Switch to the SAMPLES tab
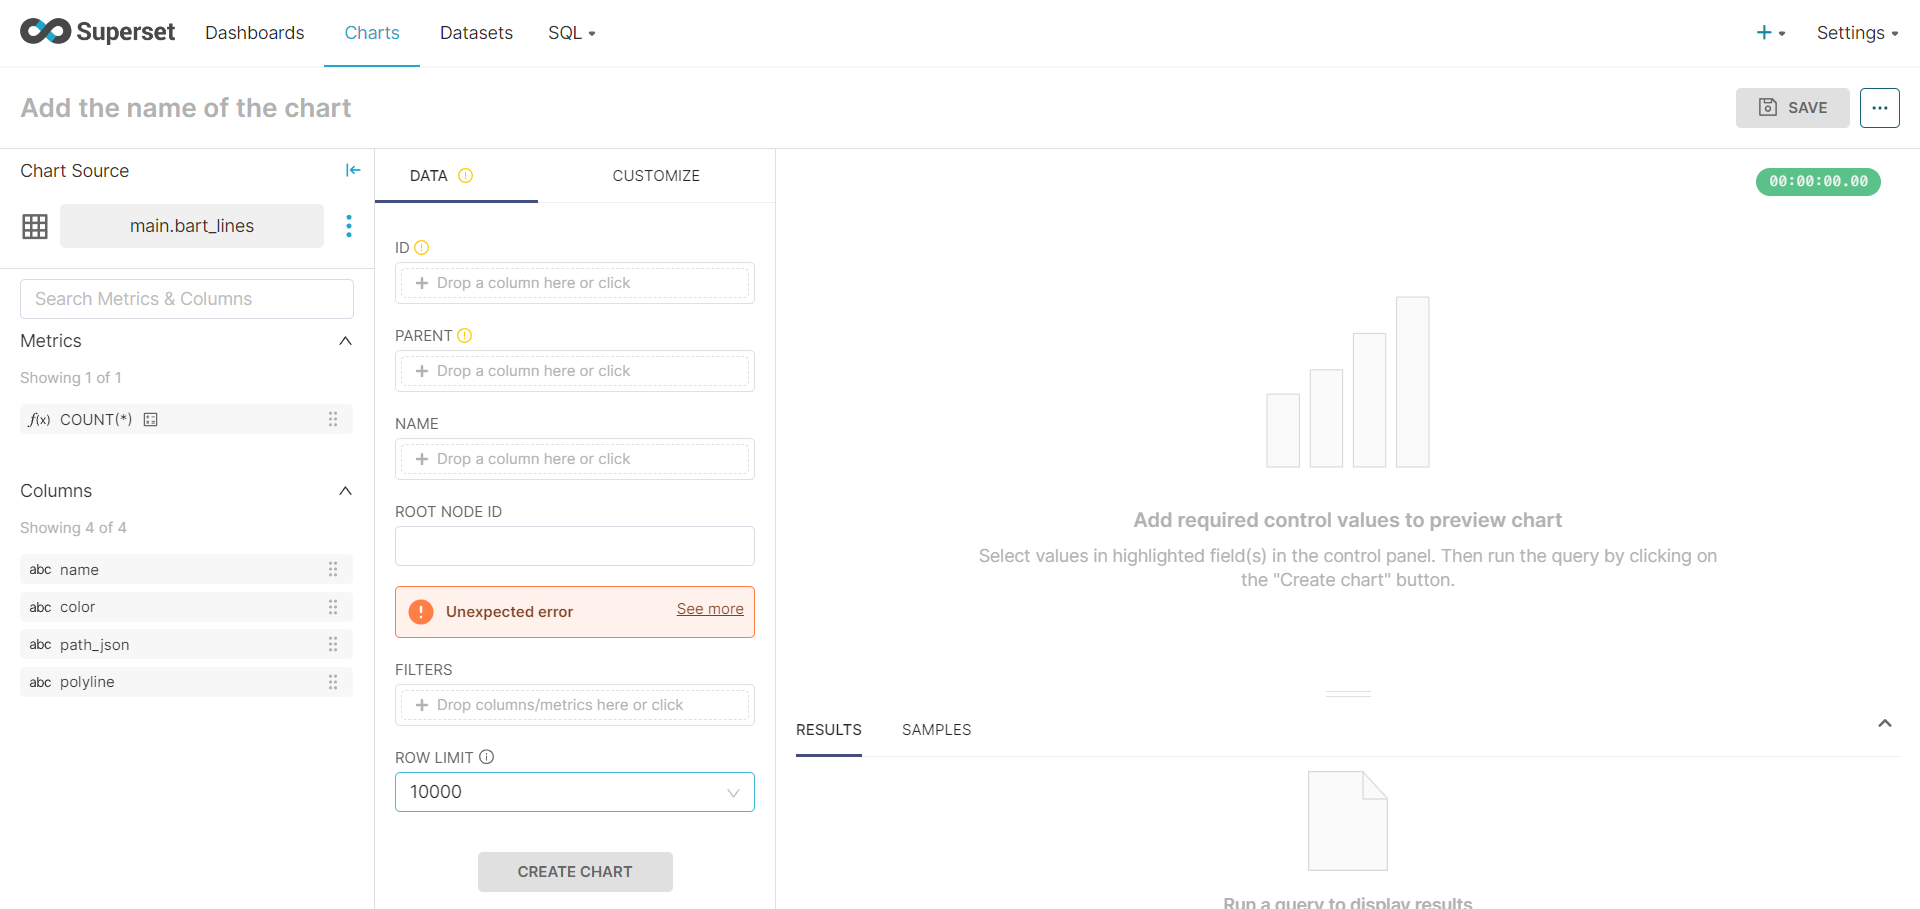This screenshot has width=1920, height=909. point(937,730)
